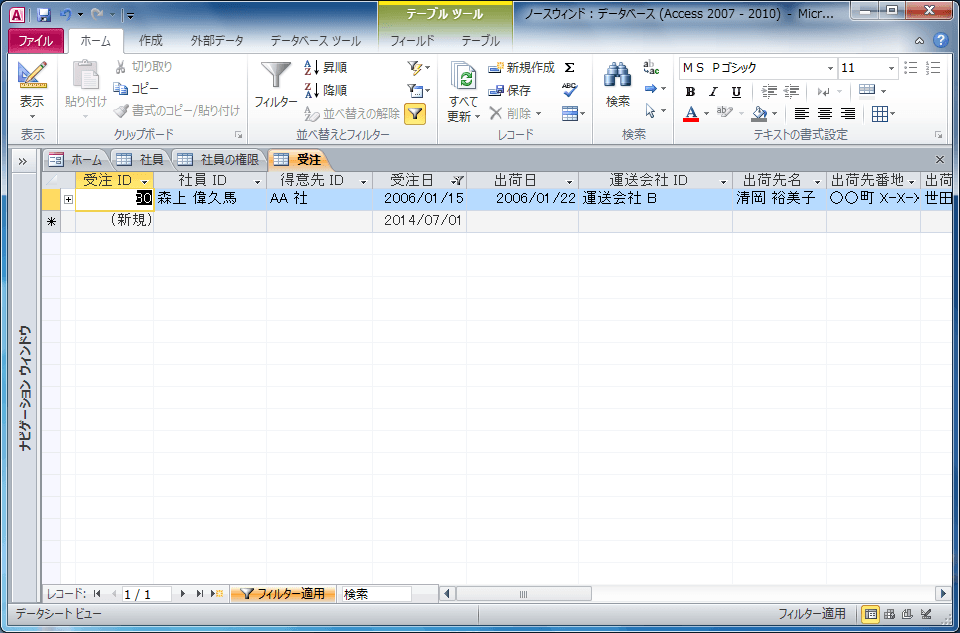Screen dimensions: 960x633
Task: Open the font size 11 dropdown
Action: click(x=891, y=68)
